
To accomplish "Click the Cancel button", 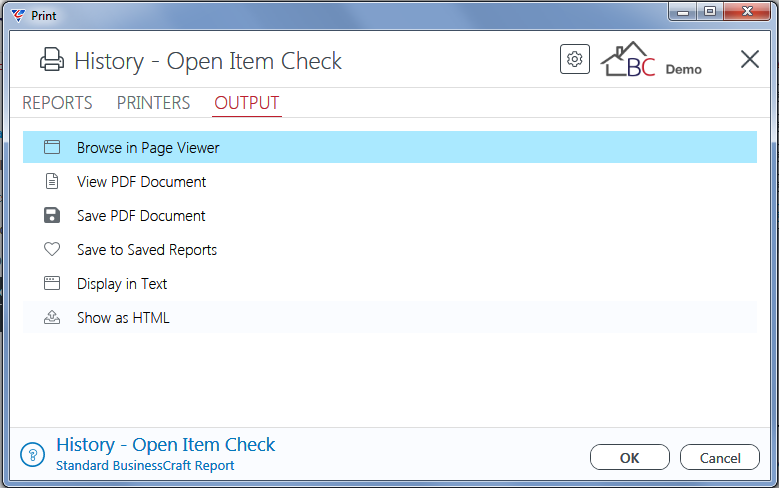I will click(720, 457).
